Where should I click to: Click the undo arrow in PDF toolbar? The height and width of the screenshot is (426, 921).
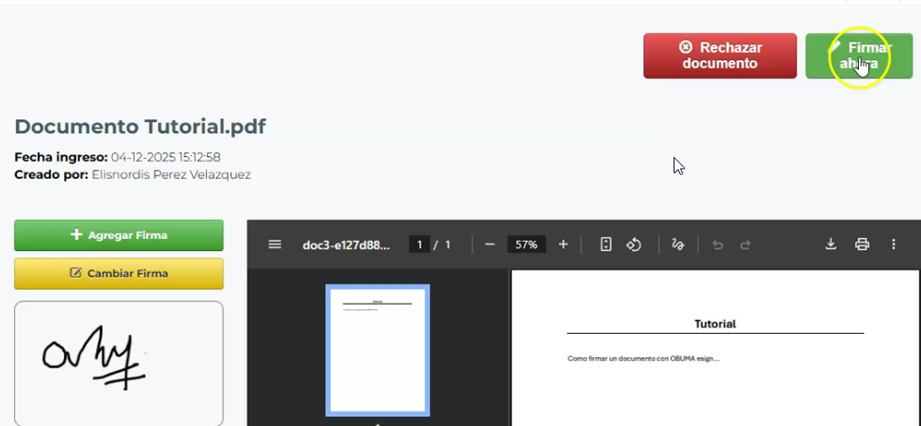click(717, 245)
